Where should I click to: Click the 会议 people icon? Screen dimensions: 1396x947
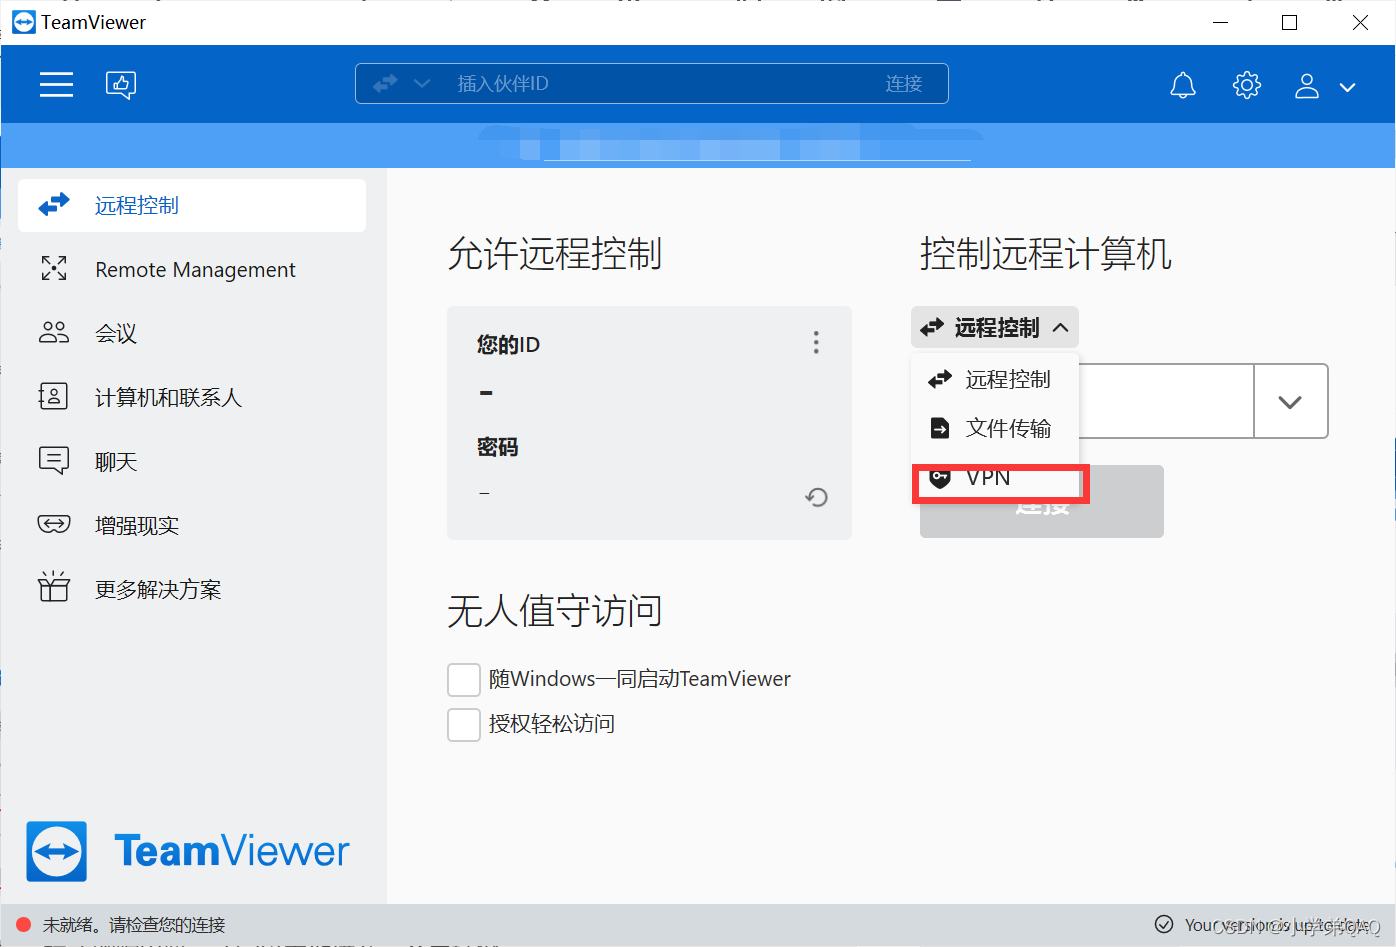[54, 332]
